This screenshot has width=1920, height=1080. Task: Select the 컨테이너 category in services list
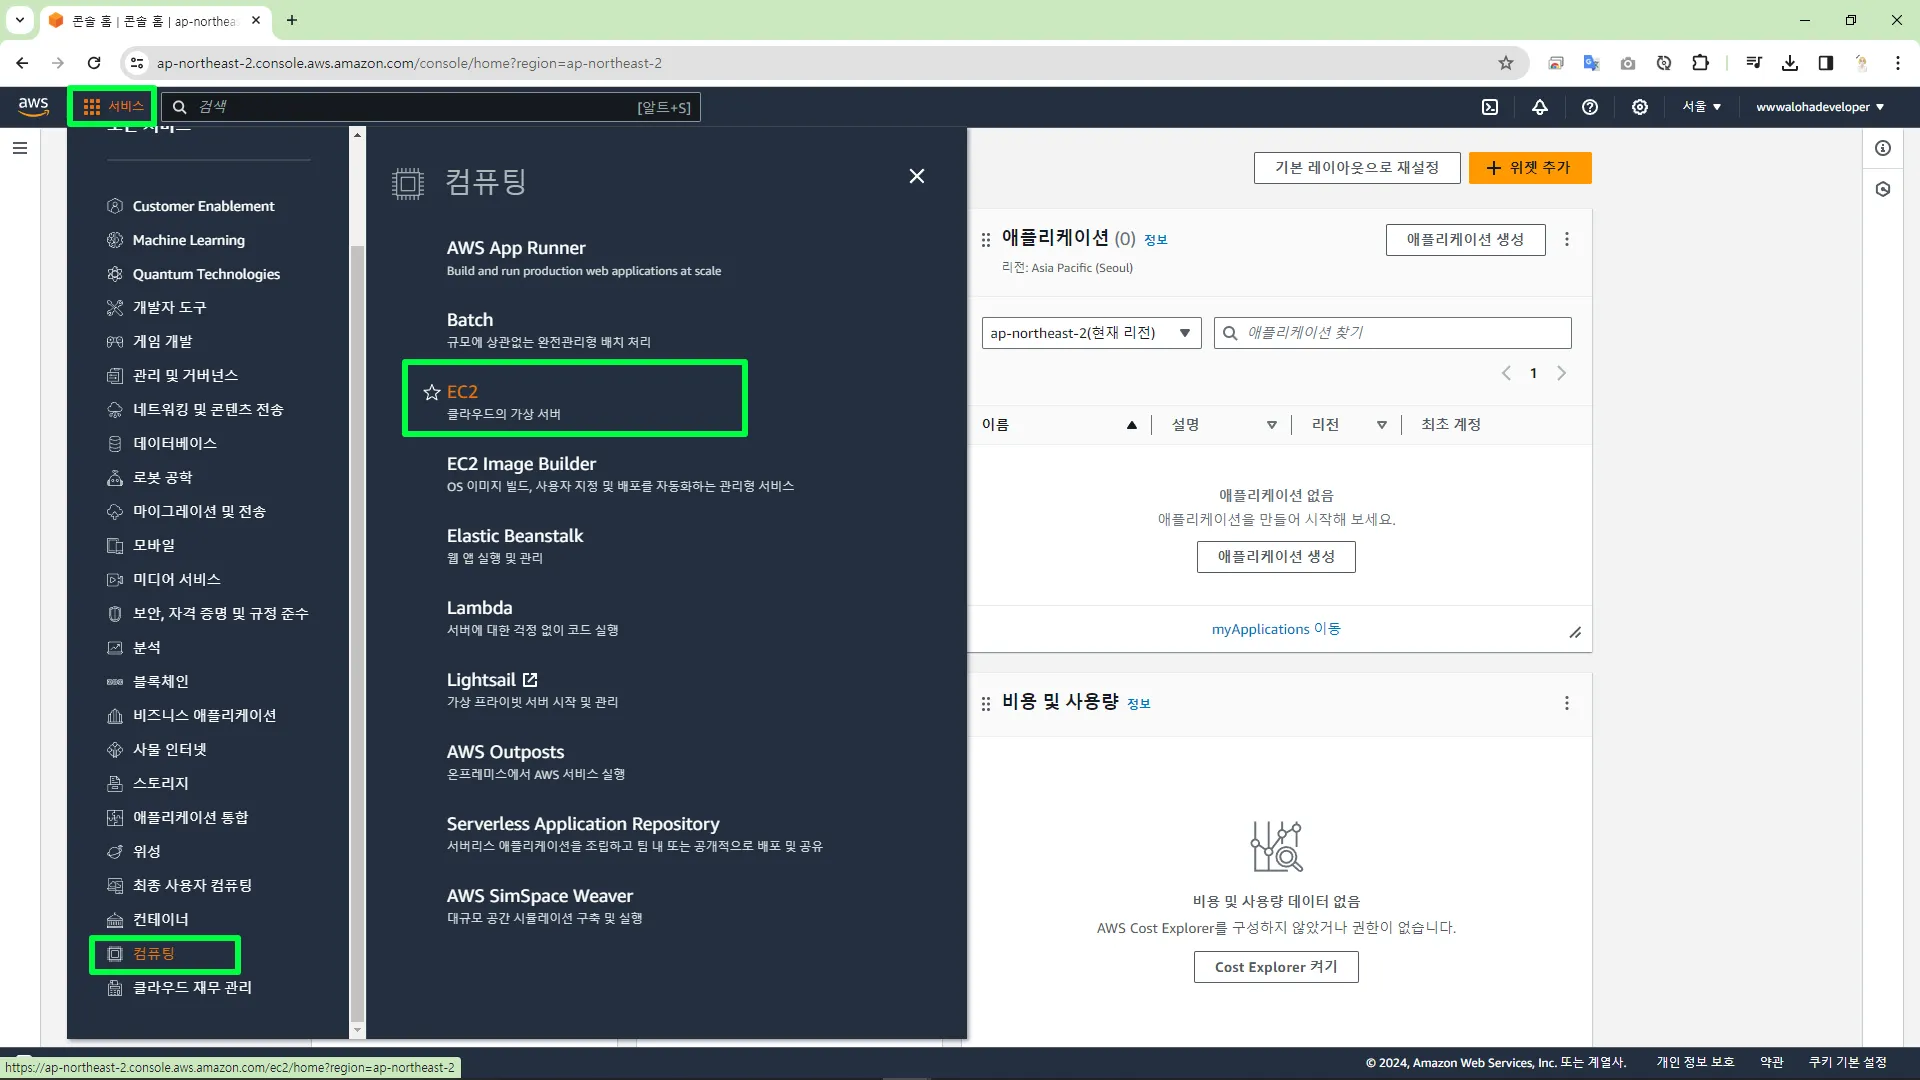tap(160, 919)
